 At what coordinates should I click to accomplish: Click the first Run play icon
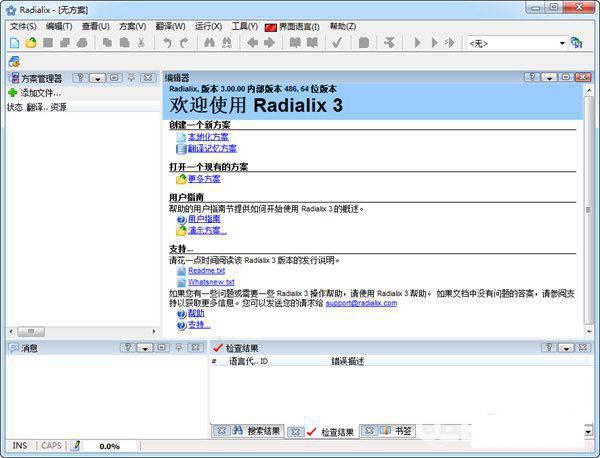coord(417,43)
